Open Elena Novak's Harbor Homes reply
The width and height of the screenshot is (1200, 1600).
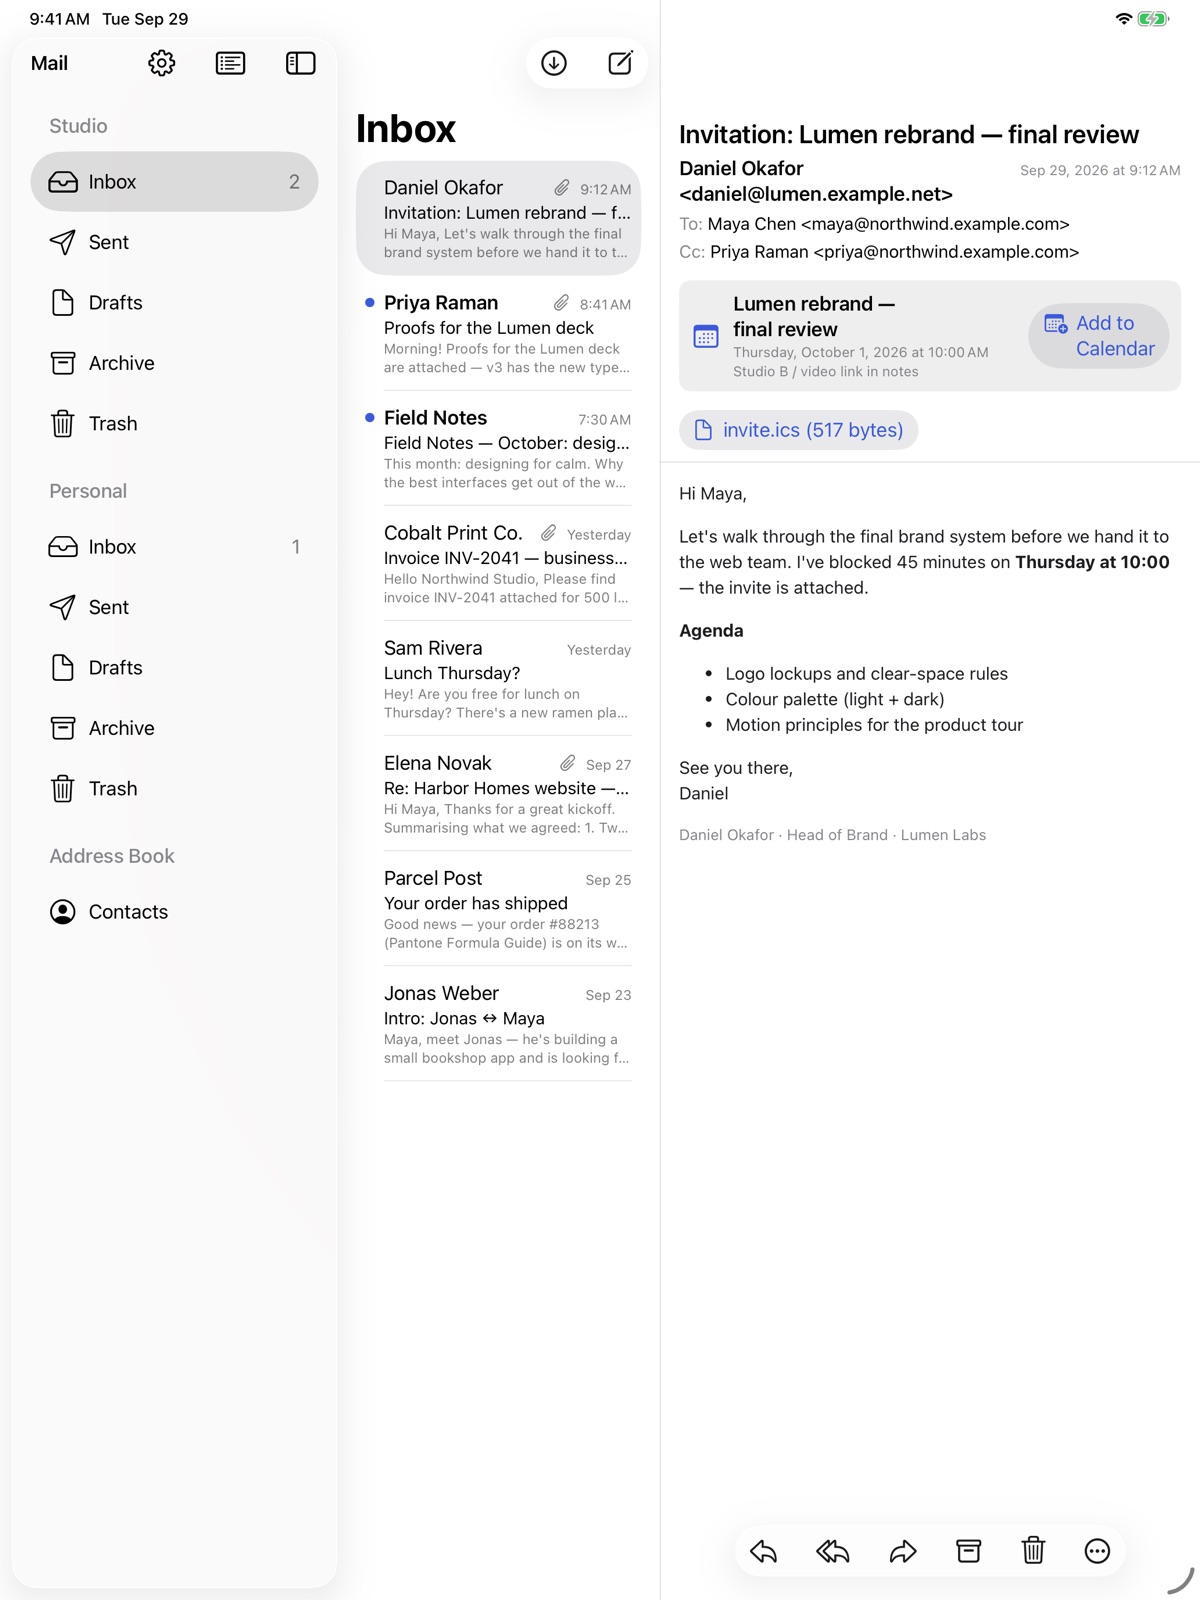498,794
